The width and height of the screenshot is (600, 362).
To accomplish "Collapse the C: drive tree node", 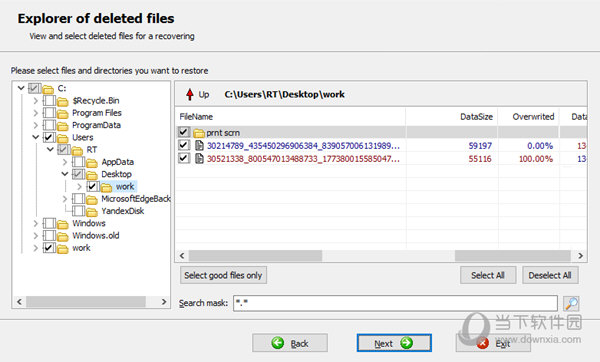I will [21, 88].
